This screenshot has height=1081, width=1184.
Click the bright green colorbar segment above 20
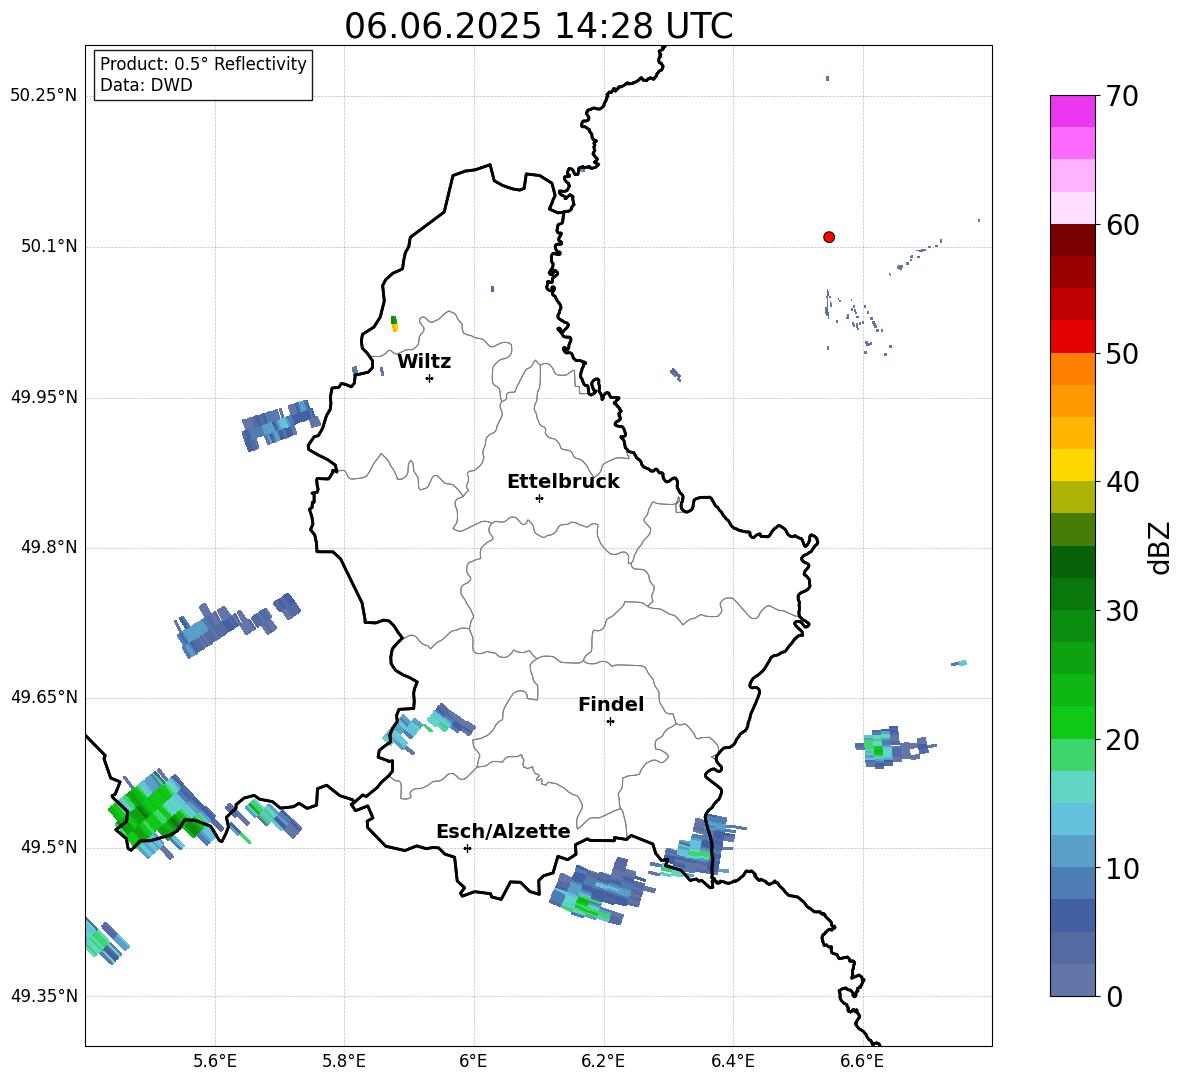point(1072,722)
